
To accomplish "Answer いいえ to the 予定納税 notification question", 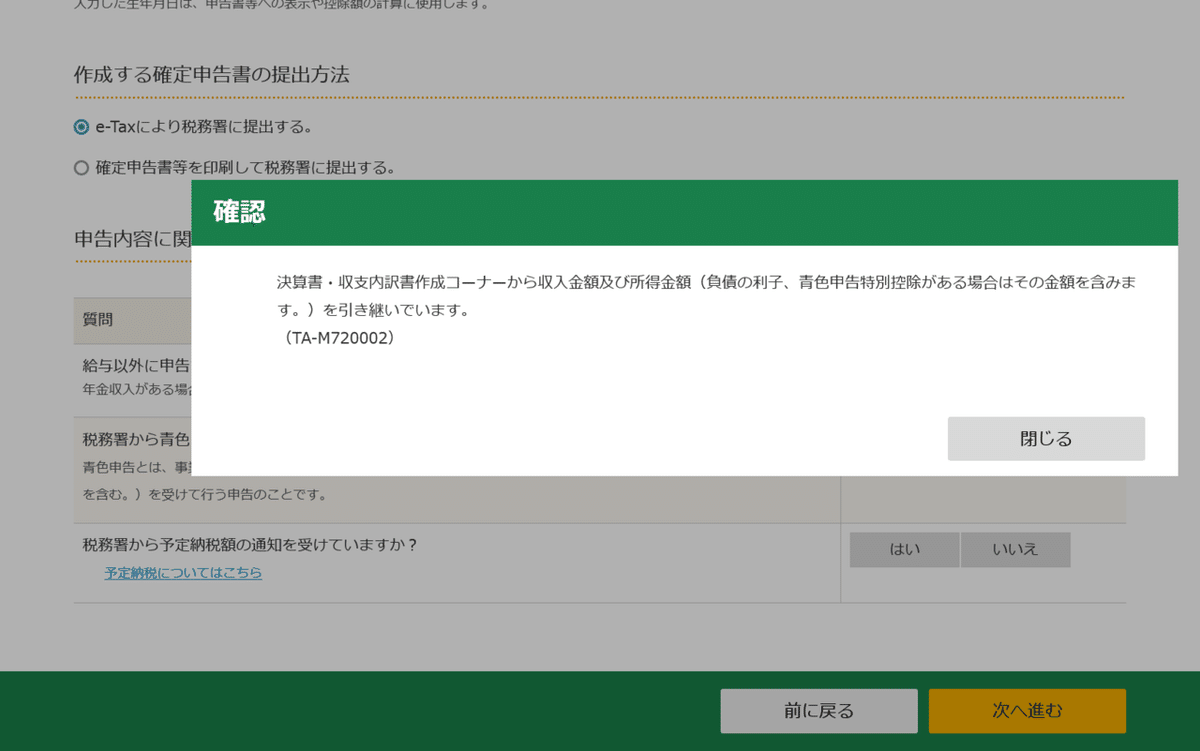I will [1015, 549].
